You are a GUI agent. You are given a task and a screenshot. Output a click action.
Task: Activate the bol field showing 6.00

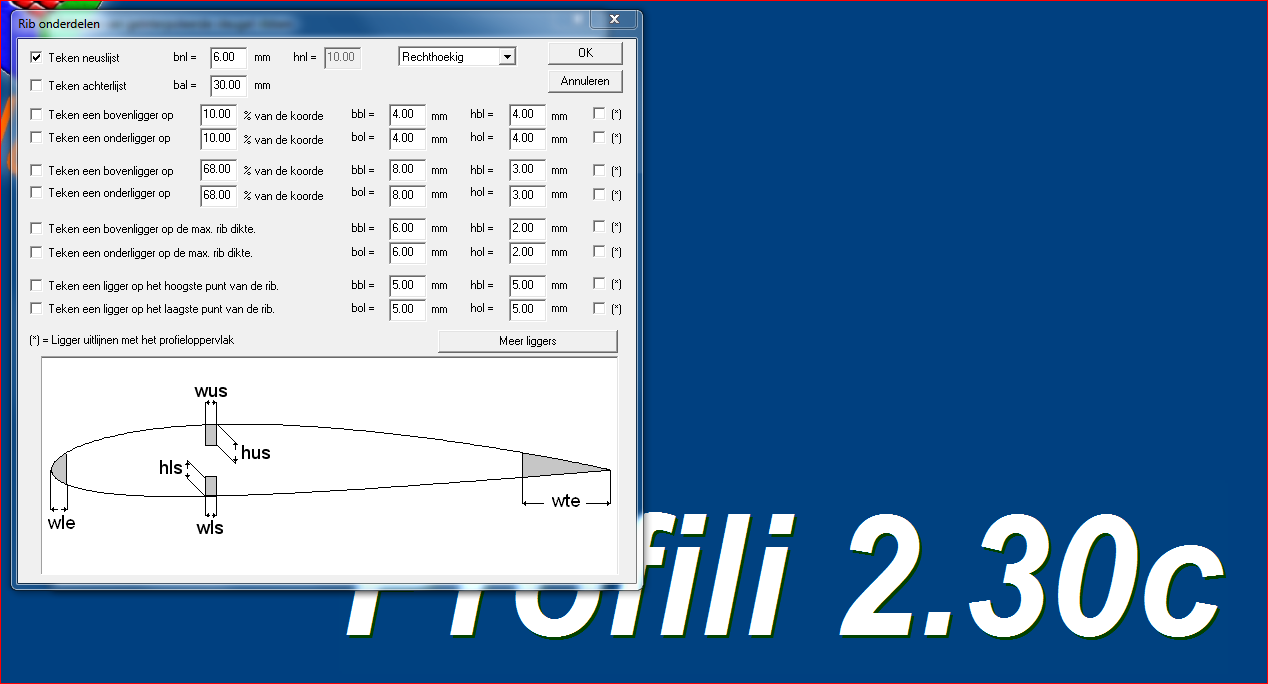408,252
